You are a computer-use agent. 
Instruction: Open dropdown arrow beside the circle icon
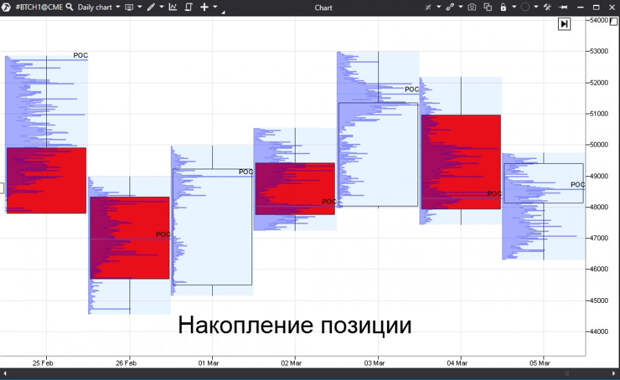click(536, 7)
